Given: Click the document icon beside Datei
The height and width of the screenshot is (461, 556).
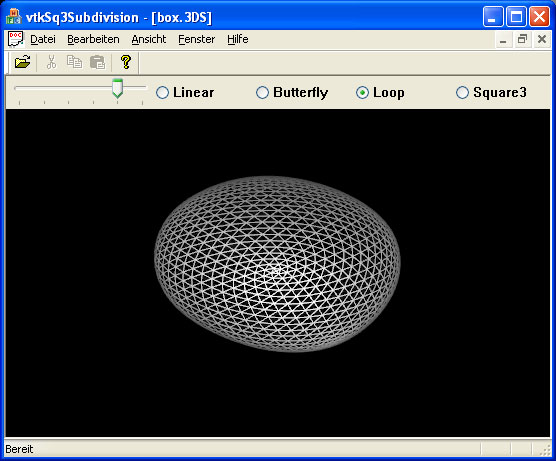Looking at the screenshot, I should click(16, 39).
